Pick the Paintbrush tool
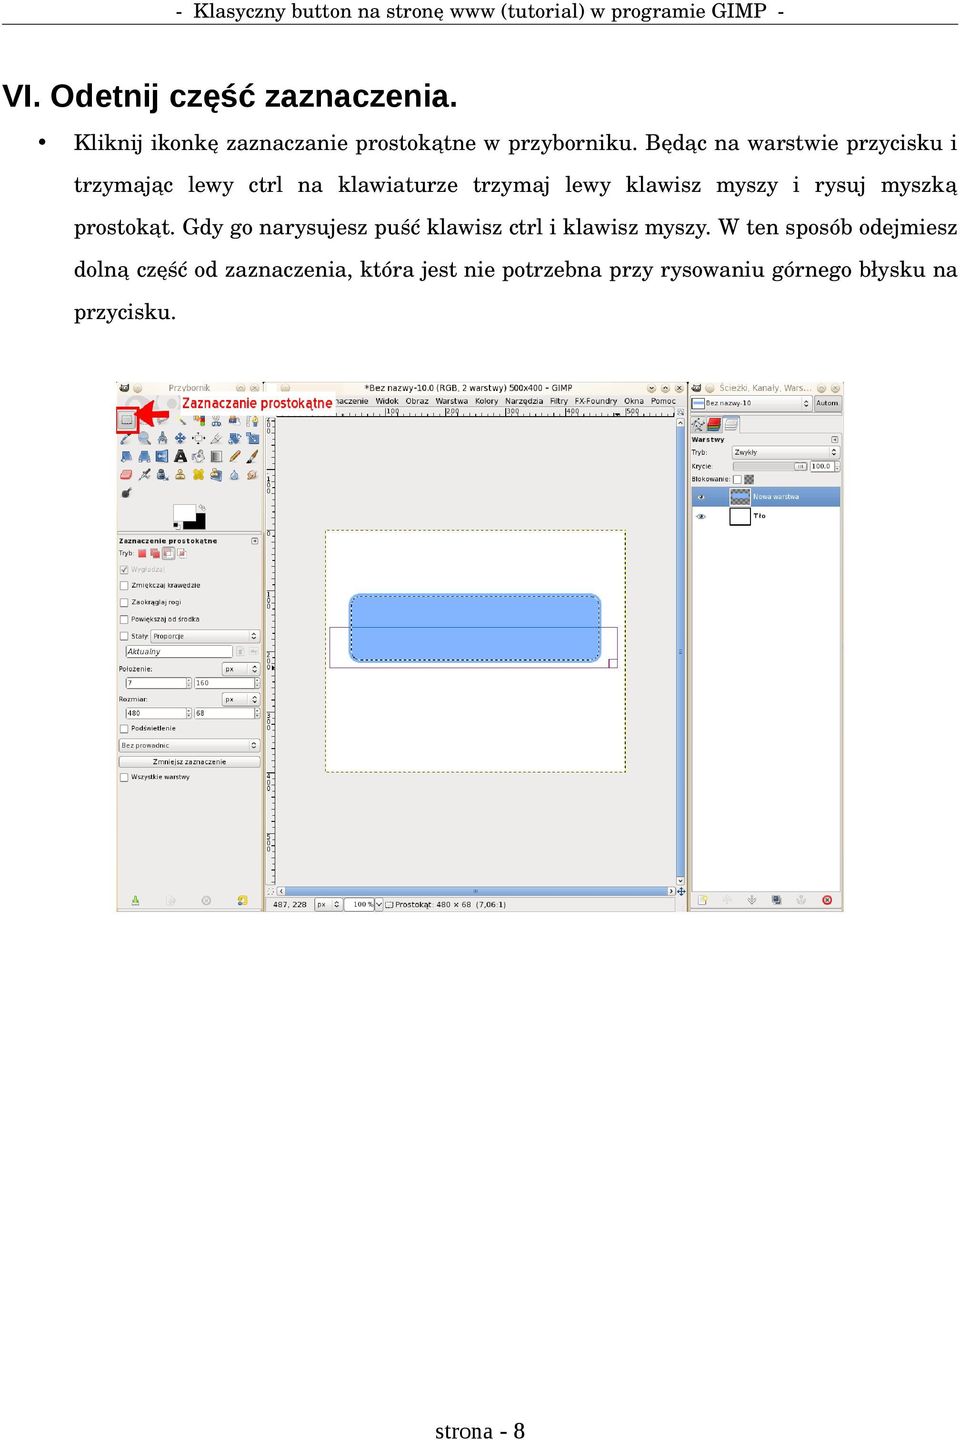 click(x=253, y=457)
